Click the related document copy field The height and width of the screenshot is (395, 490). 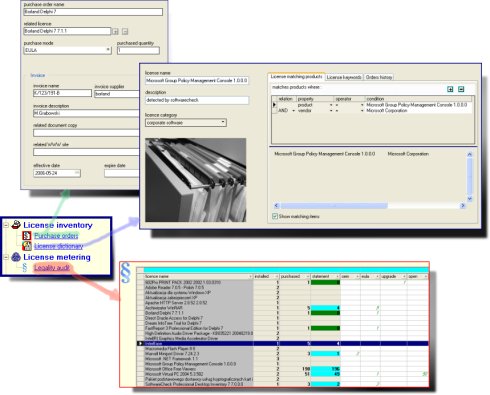(86, 132)
